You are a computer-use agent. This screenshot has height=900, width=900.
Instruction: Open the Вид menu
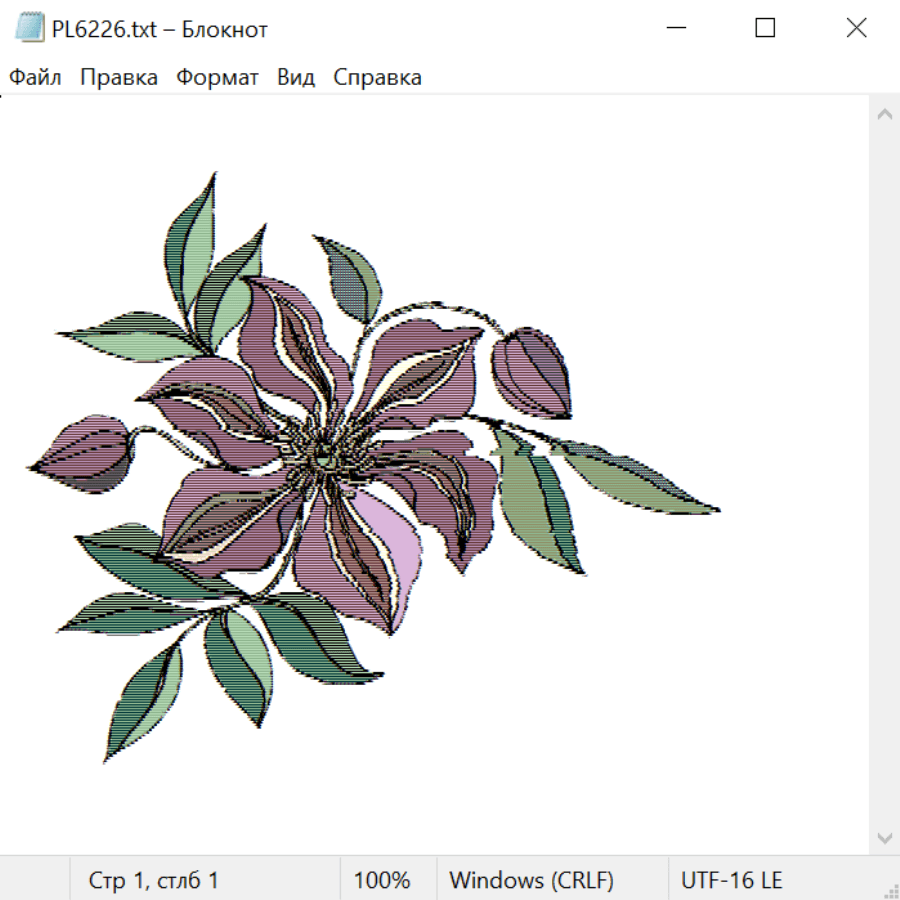pos(296,77)
